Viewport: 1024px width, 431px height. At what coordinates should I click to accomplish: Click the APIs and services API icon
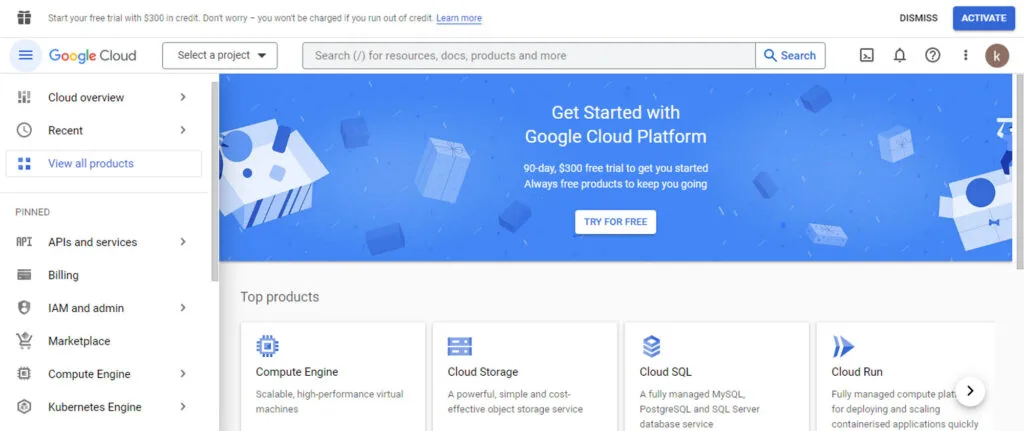click(x=24, y=242)
